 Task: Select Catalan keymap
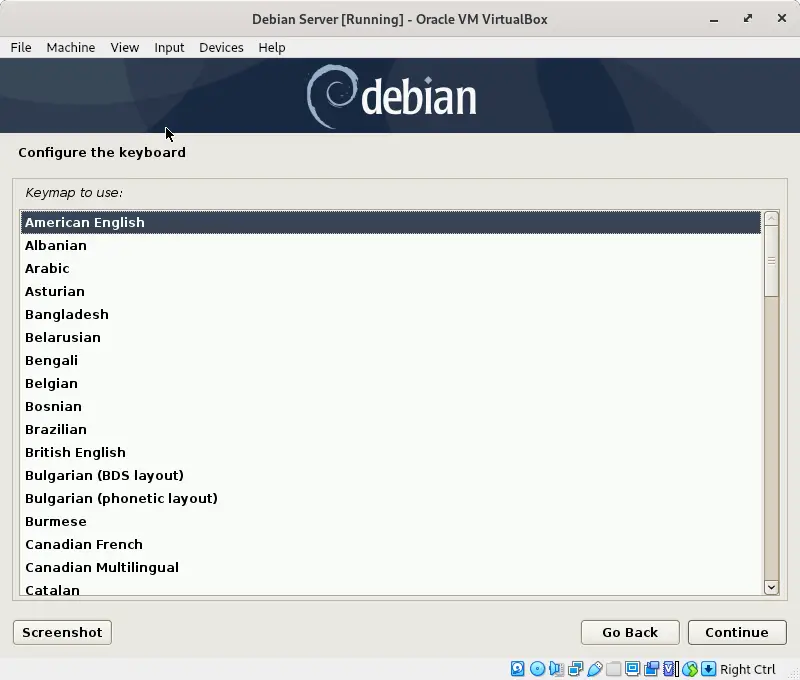pyautogui.click(x=391, y=587)
